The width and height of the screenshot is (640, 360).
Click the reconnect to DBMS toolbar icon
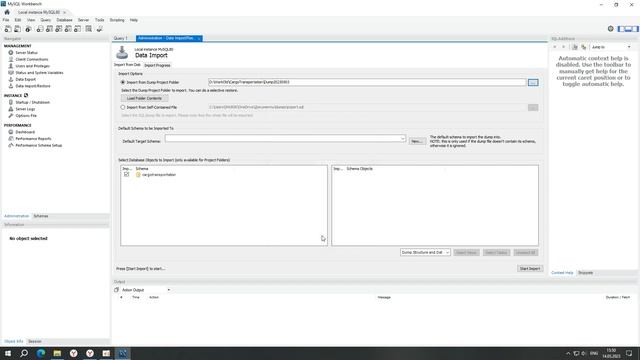tap(100, 29)
